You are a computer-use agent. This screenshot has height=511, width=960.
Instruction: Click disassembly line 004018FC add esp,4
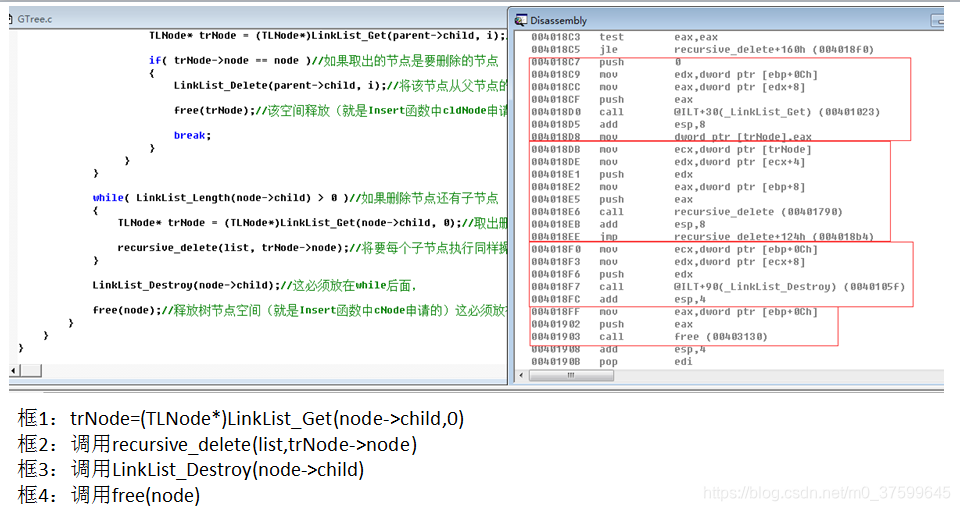[x=618, y=299]
